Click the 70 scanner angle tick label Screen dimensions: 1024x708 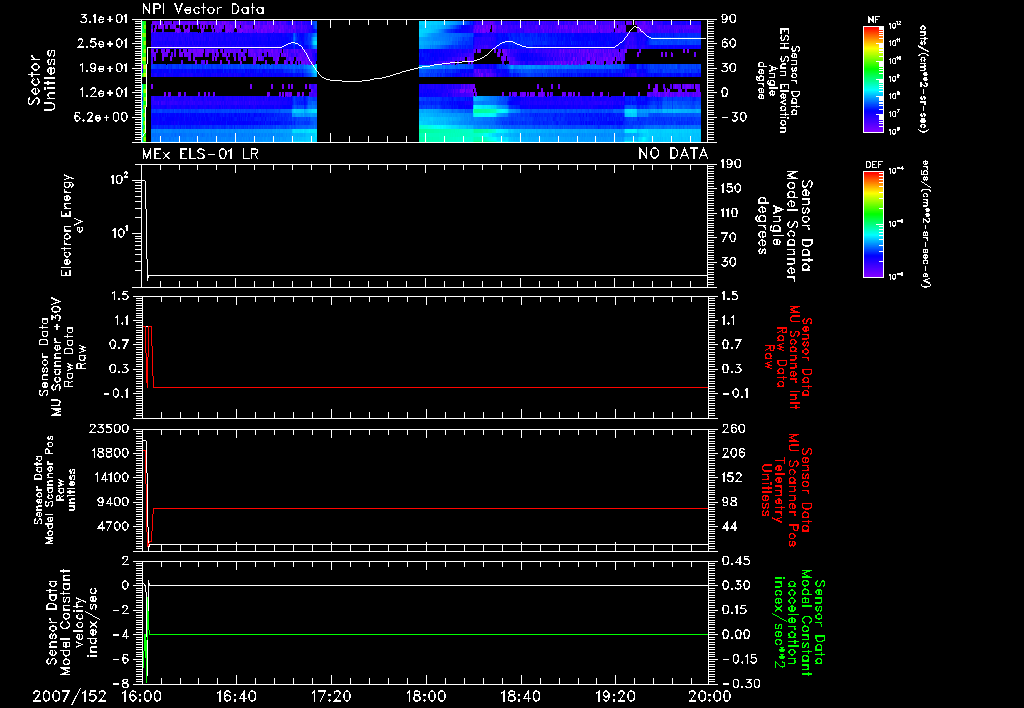[x=729, y=237]
